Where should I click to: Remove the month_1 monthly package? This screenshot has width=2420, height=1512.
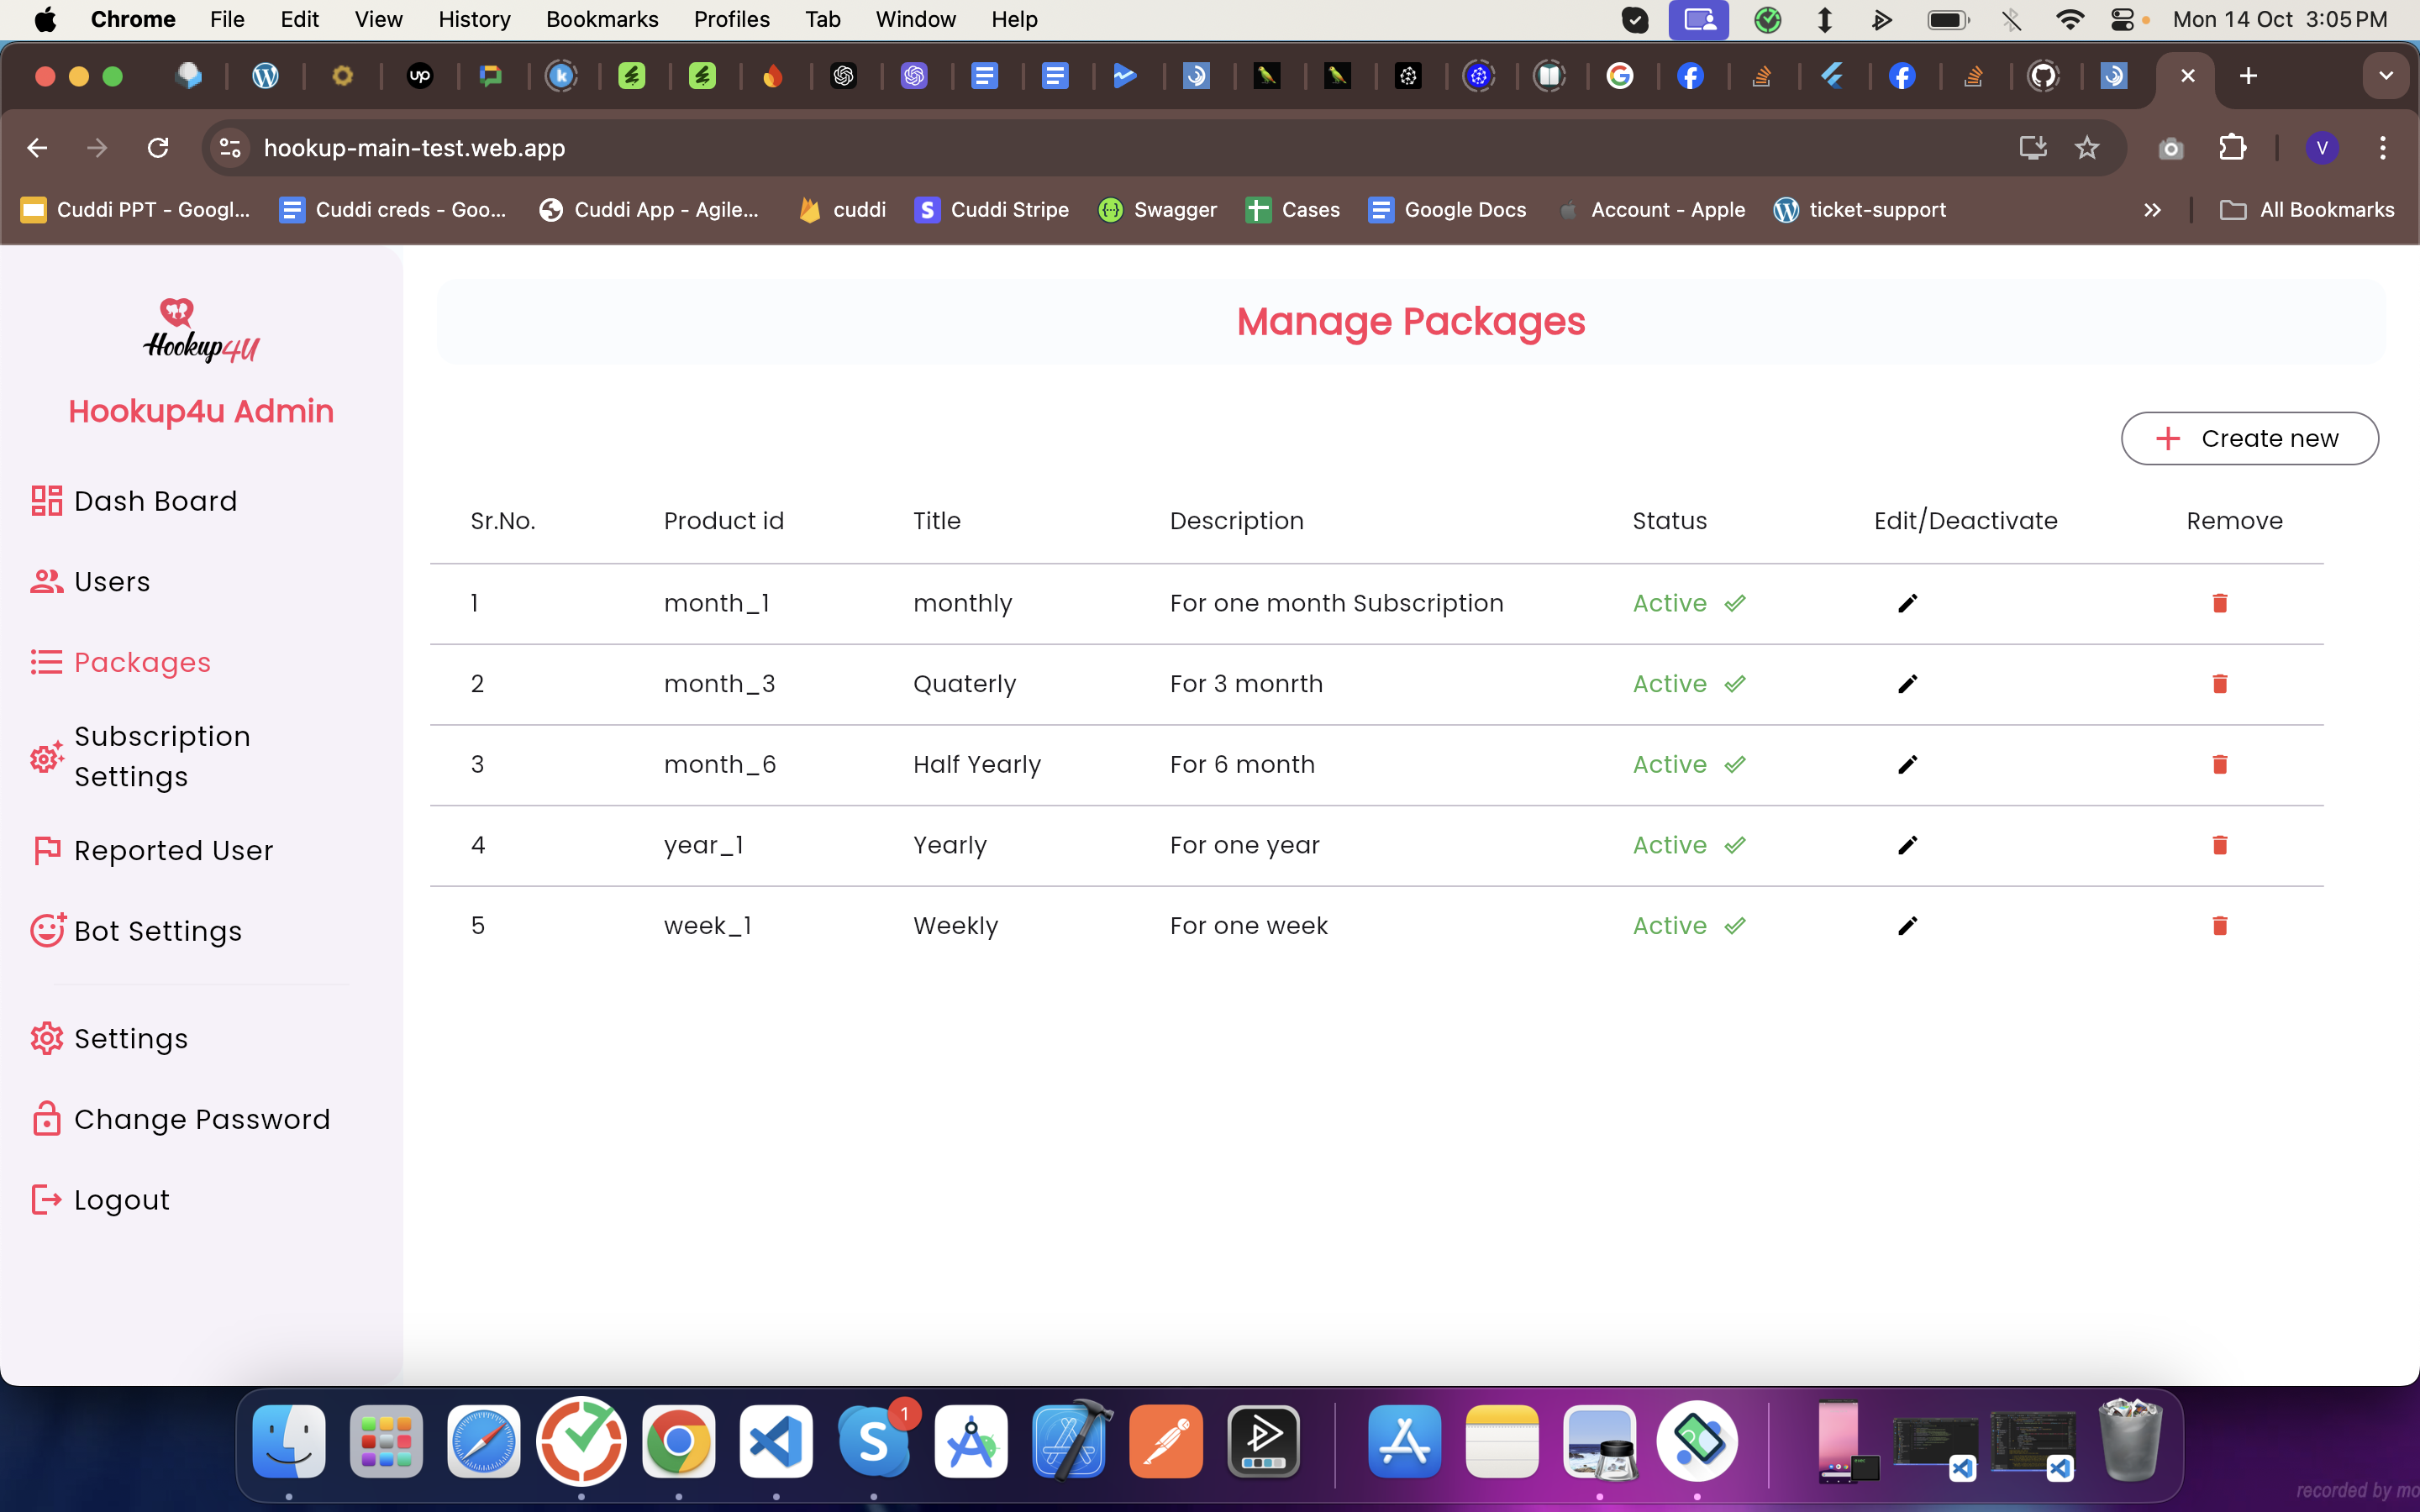(2219, 603)
